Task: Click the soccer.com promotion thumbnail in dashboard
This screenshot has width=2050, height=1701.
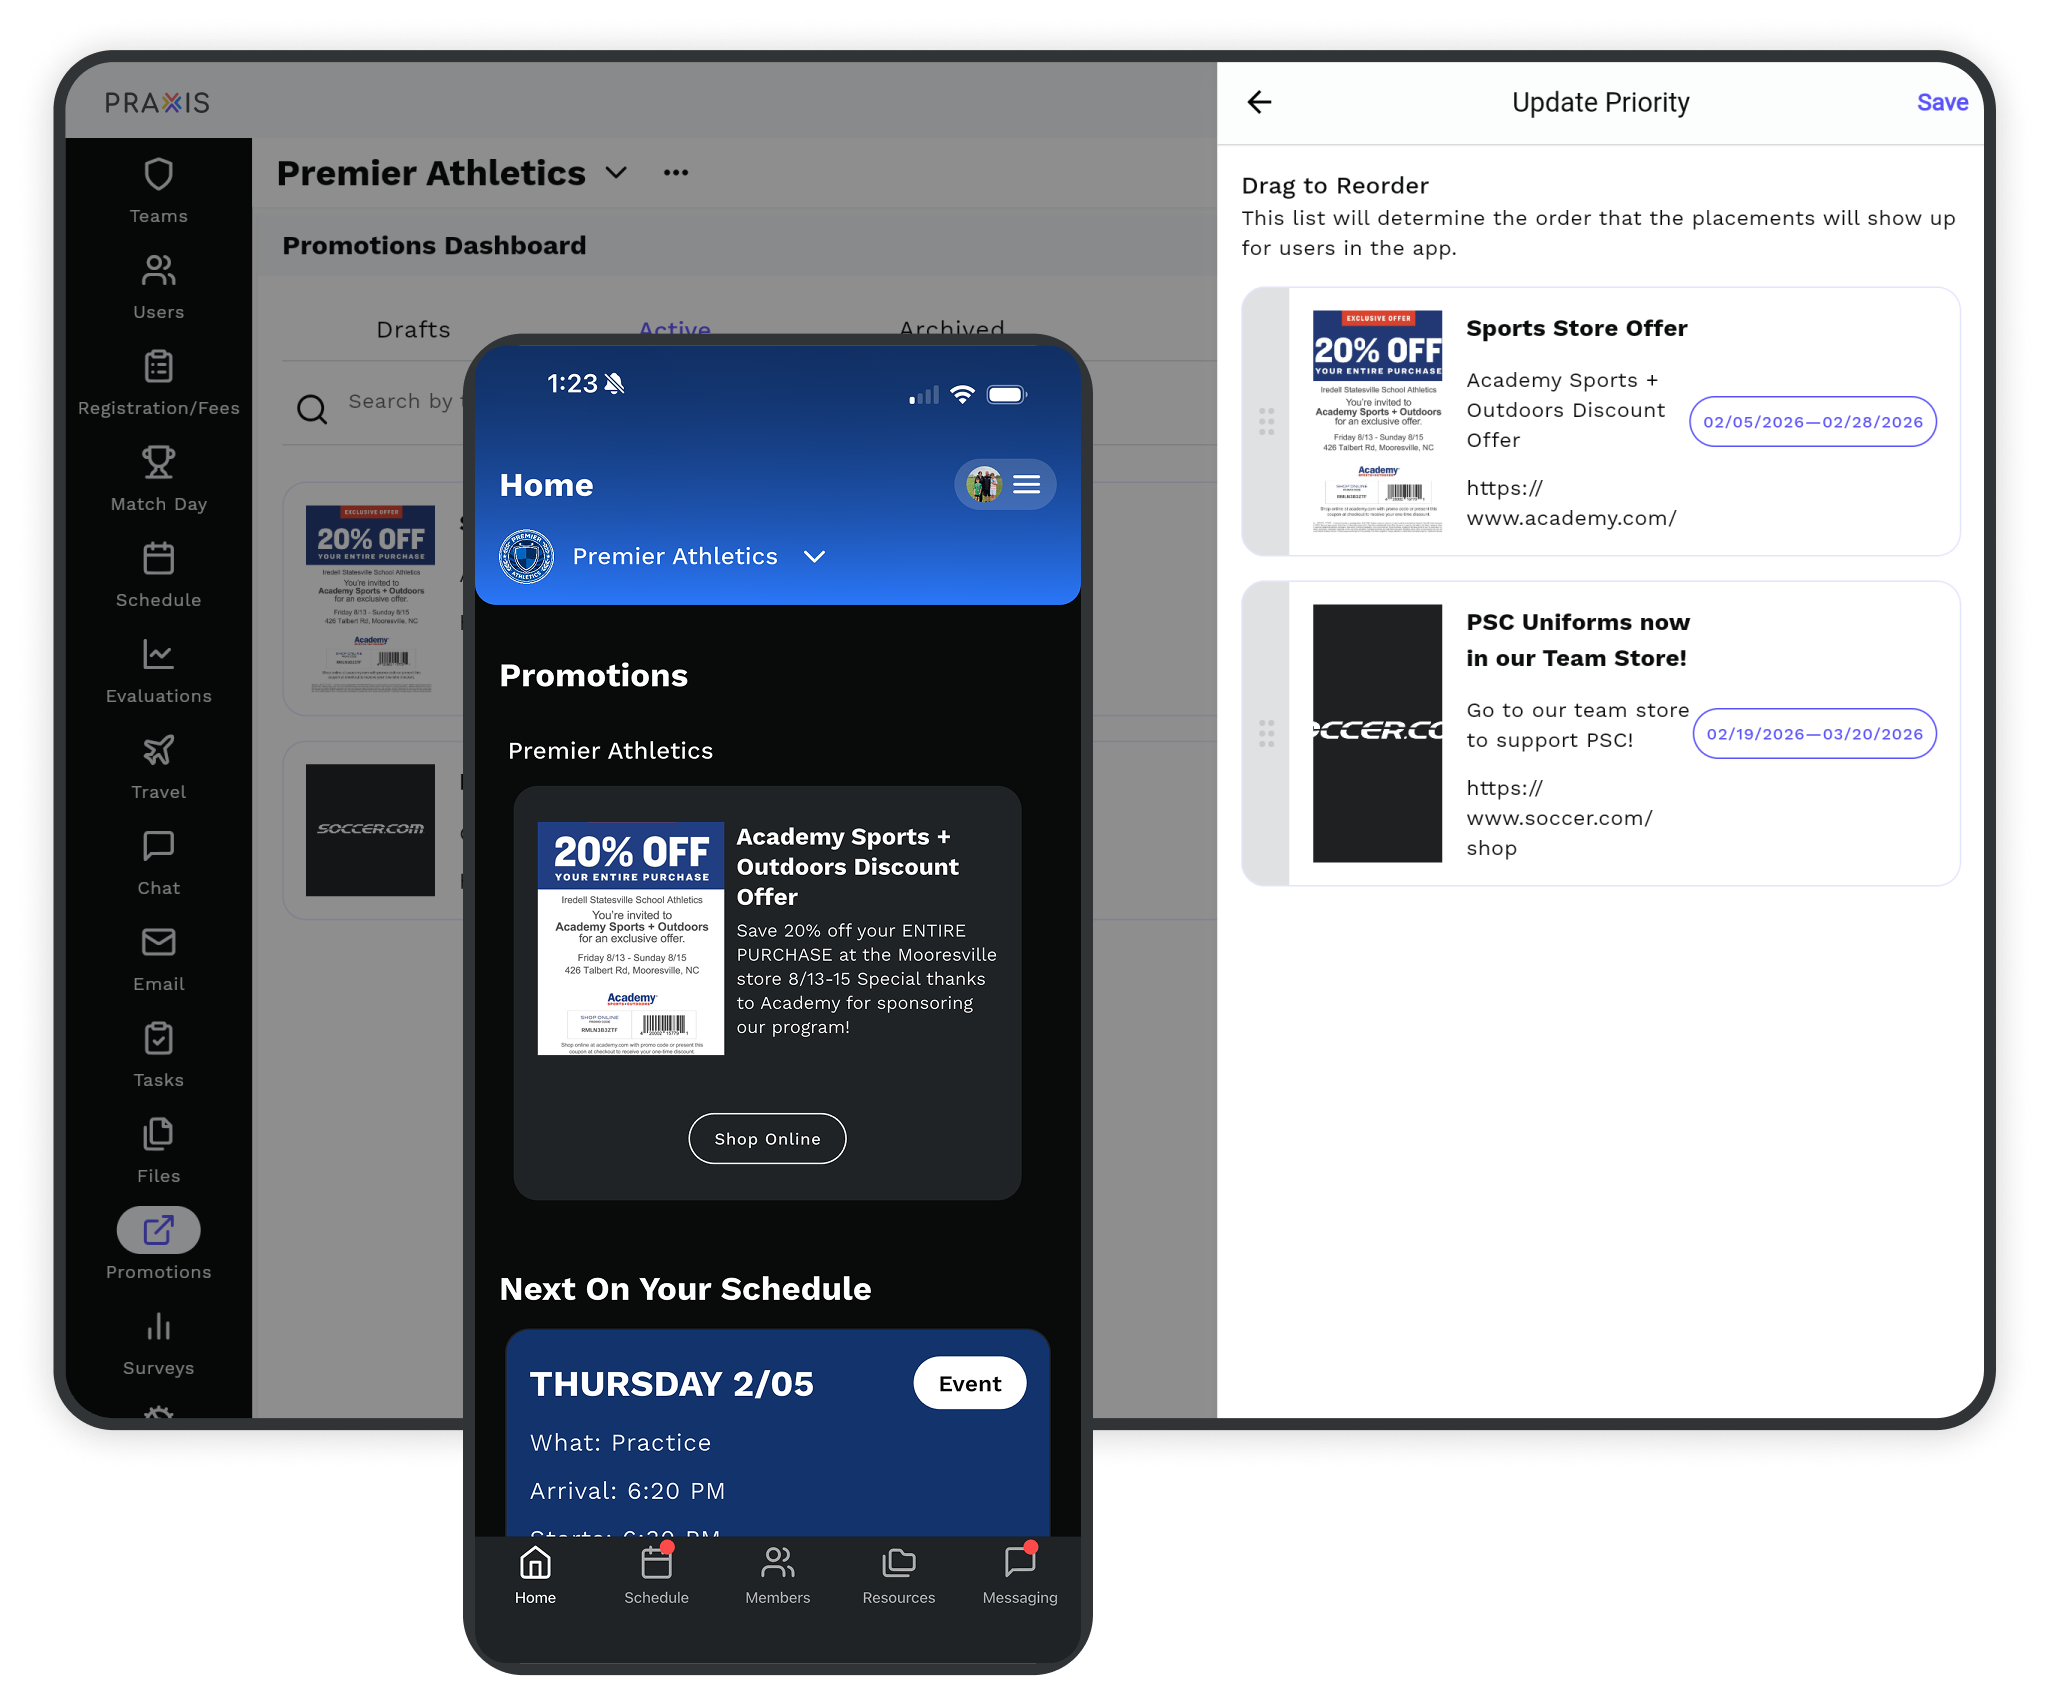Action: coord(370,830)
